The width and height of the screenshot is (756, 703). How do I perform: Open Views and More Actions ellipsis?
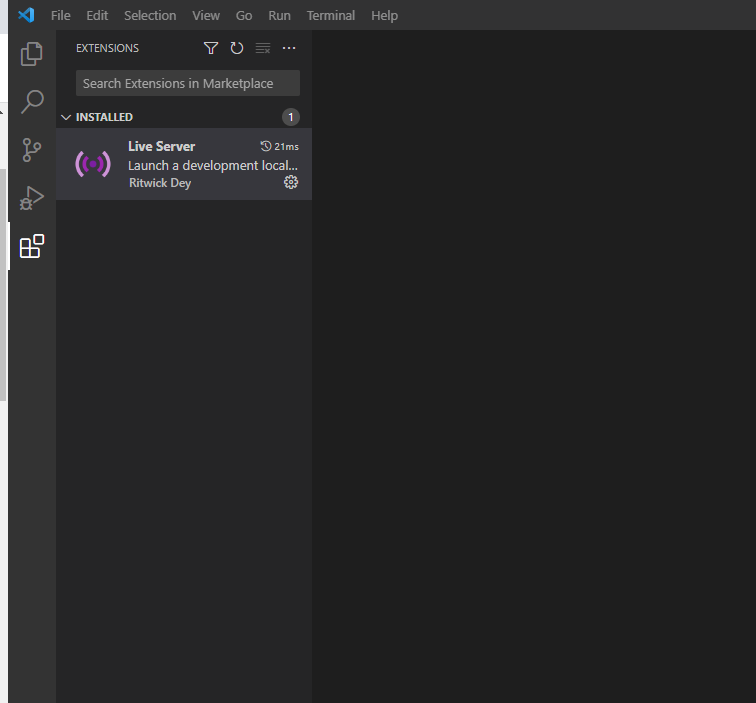tap(289, 48)
